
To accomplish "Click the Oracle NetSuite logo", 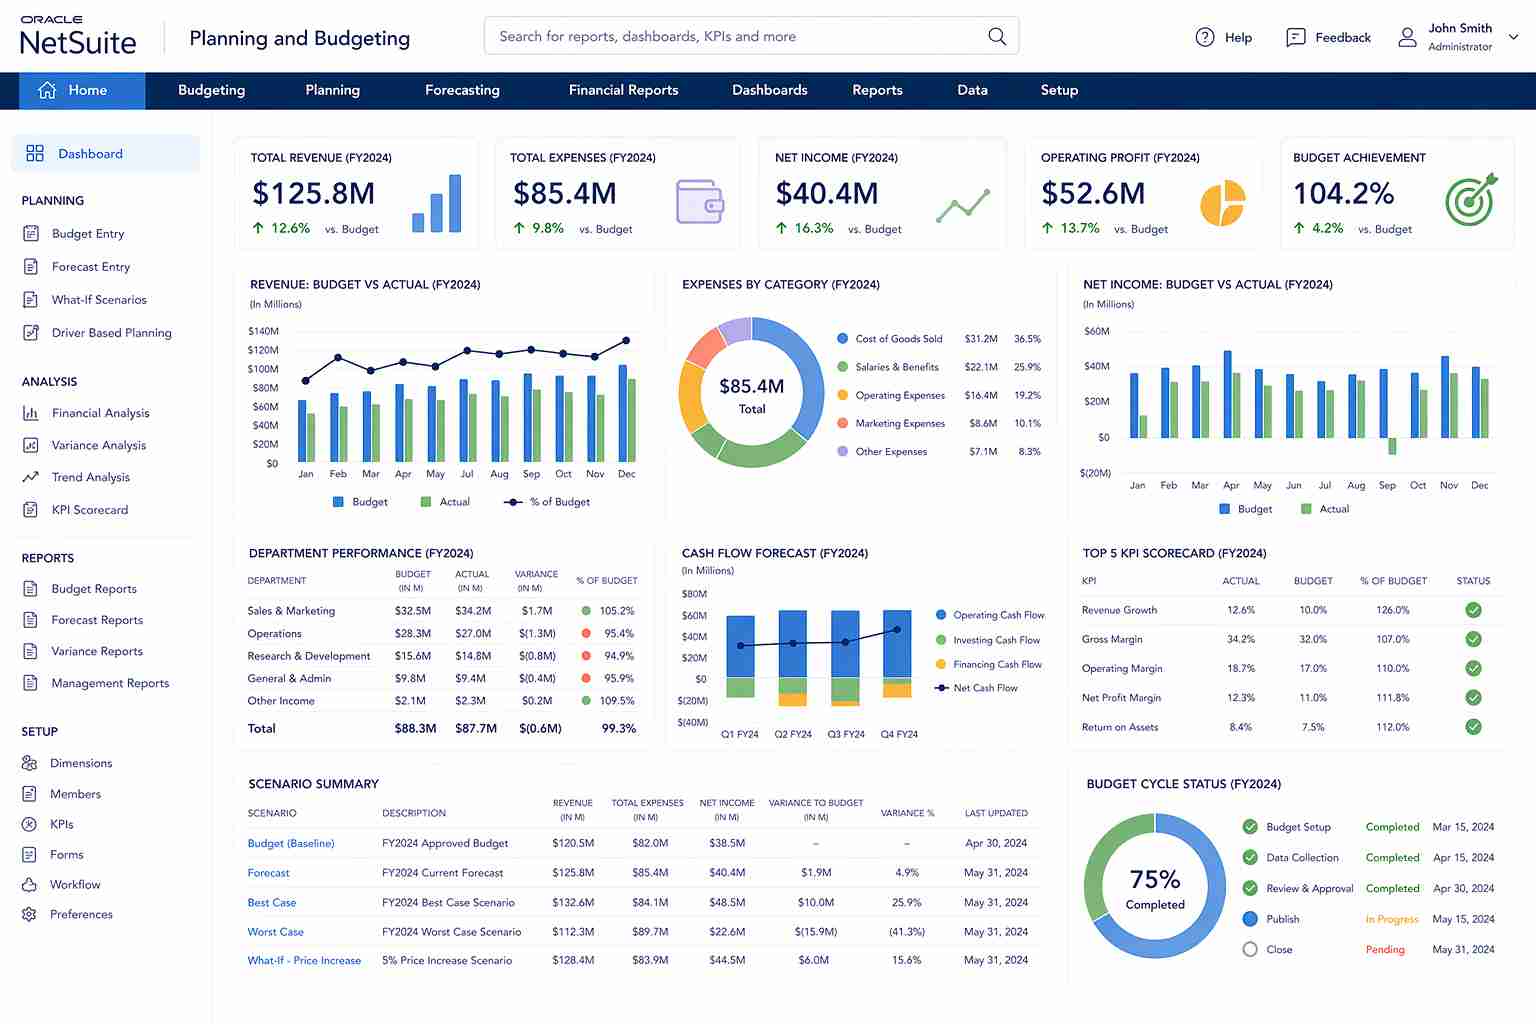I will click(78, 36).
